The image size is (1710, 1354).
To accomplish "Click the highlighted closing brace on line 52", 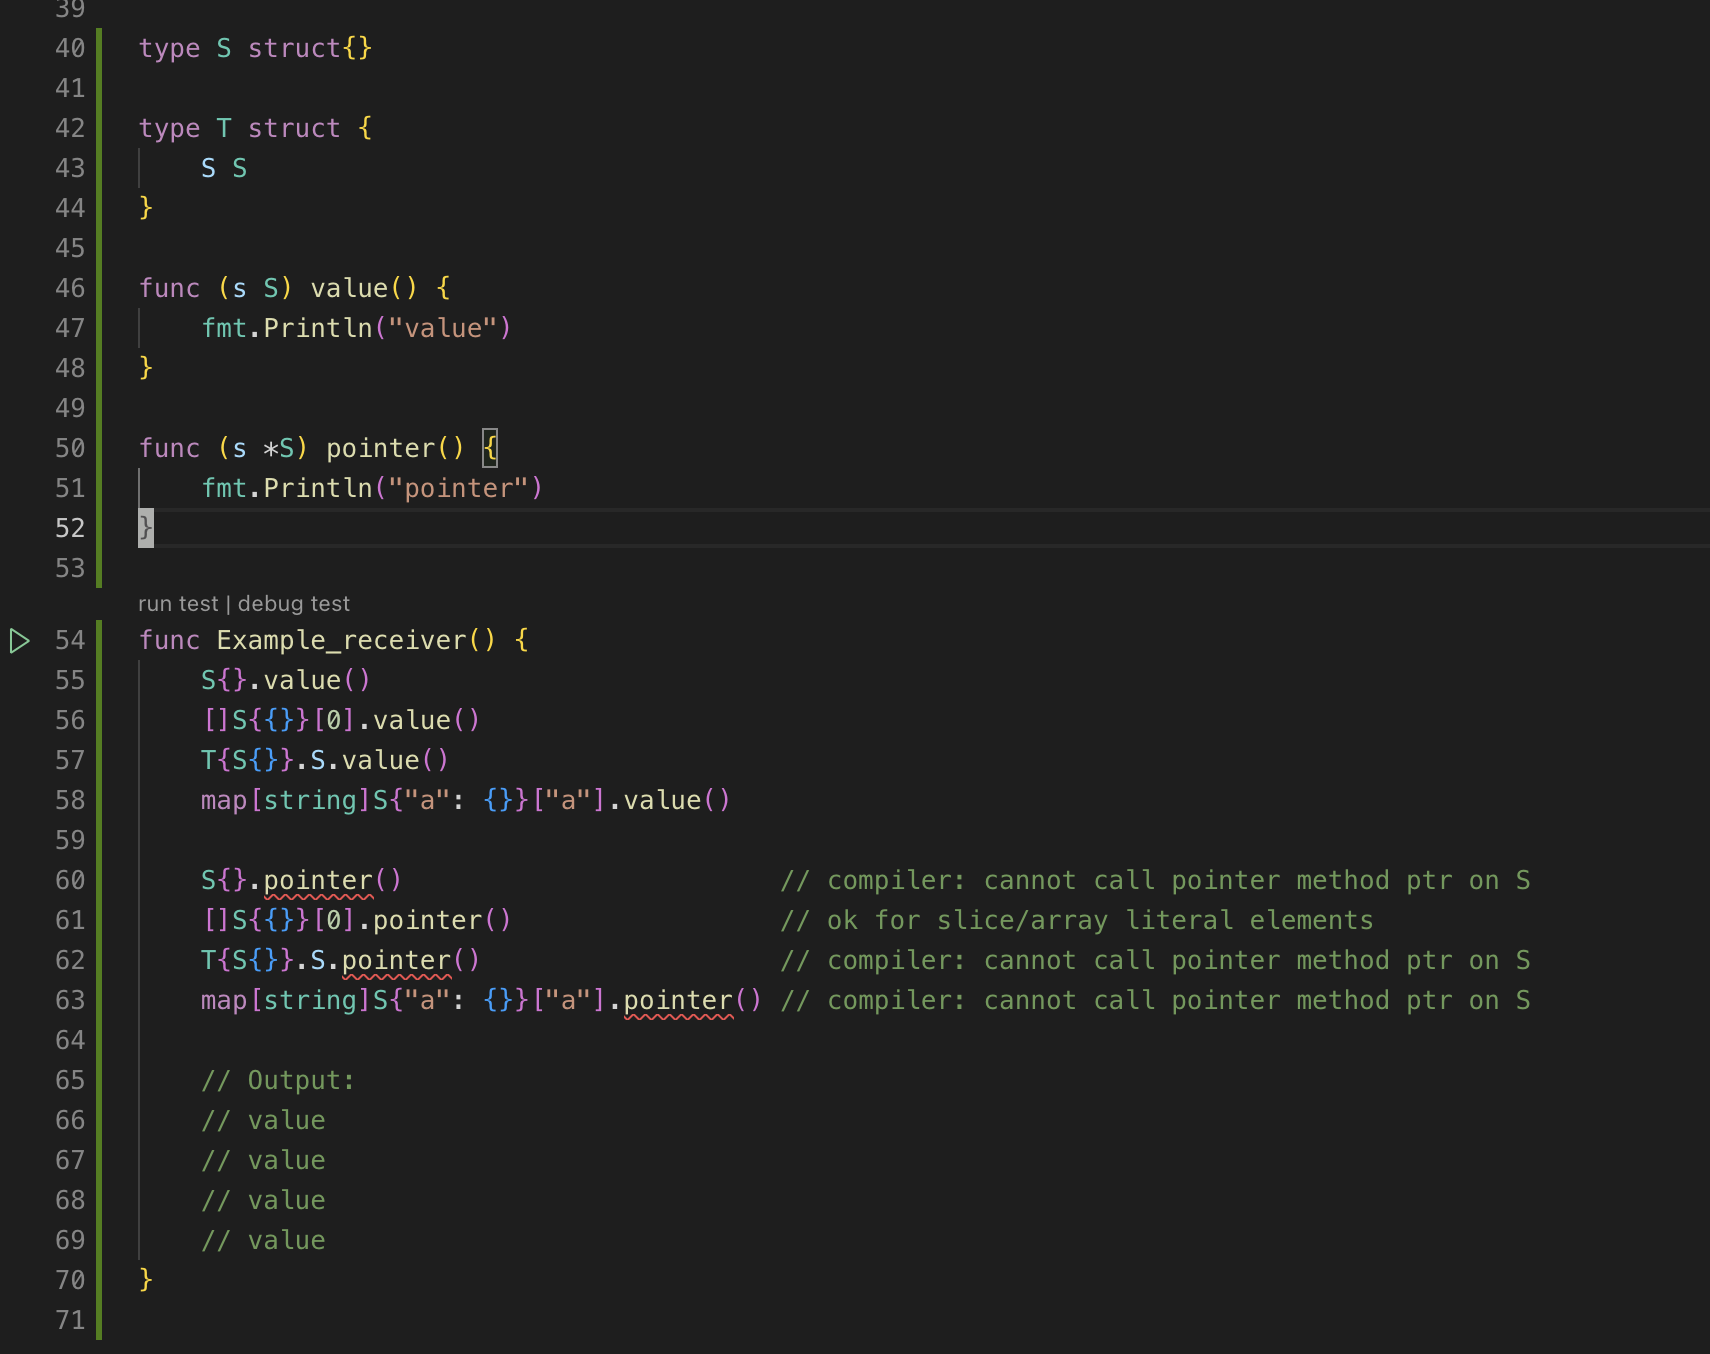I will pyautogui.click(x=146, y=528).
